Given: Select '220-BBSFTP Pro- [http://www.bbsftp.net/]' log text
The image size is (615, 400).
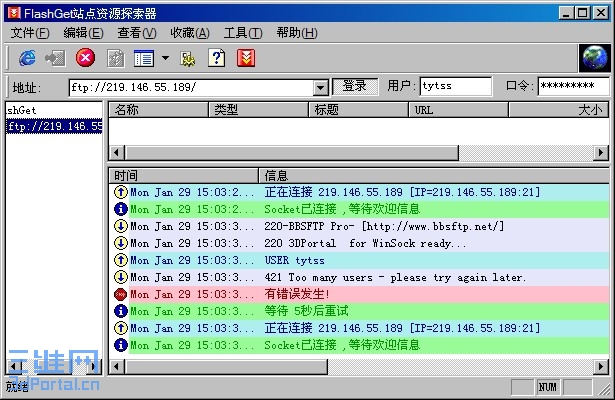Looking at the screenshot, I should 384,226.
